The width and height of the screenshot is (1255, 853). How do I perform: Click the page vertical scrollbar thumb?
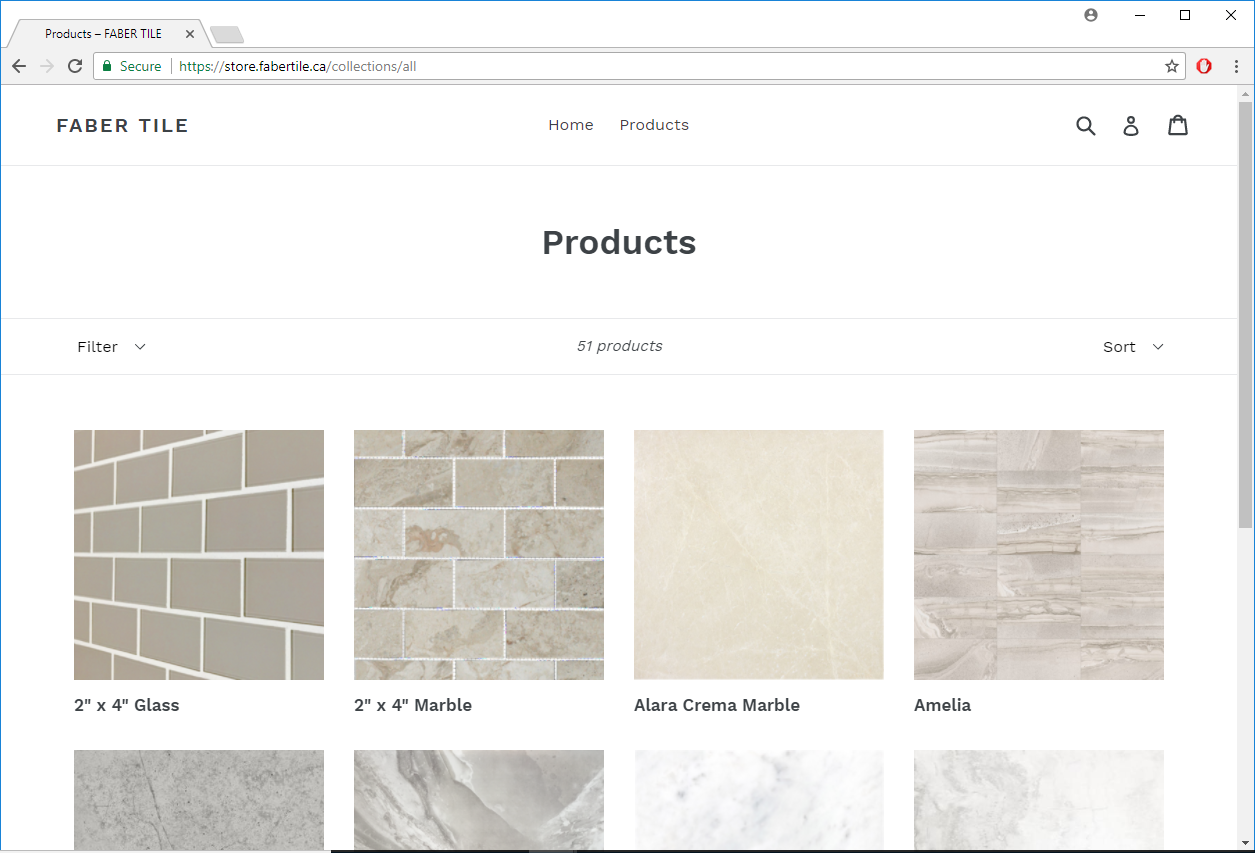pyautogui.click(x=1245, y=315)
